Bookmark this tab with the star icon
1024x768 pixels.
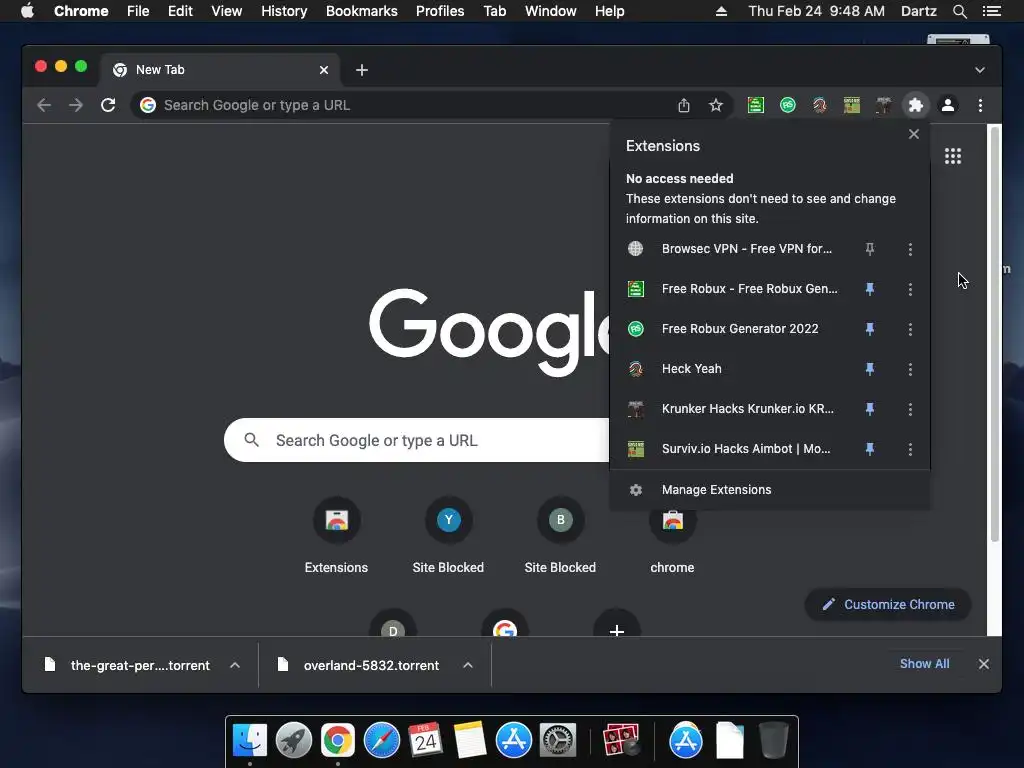tap(716, 105)
